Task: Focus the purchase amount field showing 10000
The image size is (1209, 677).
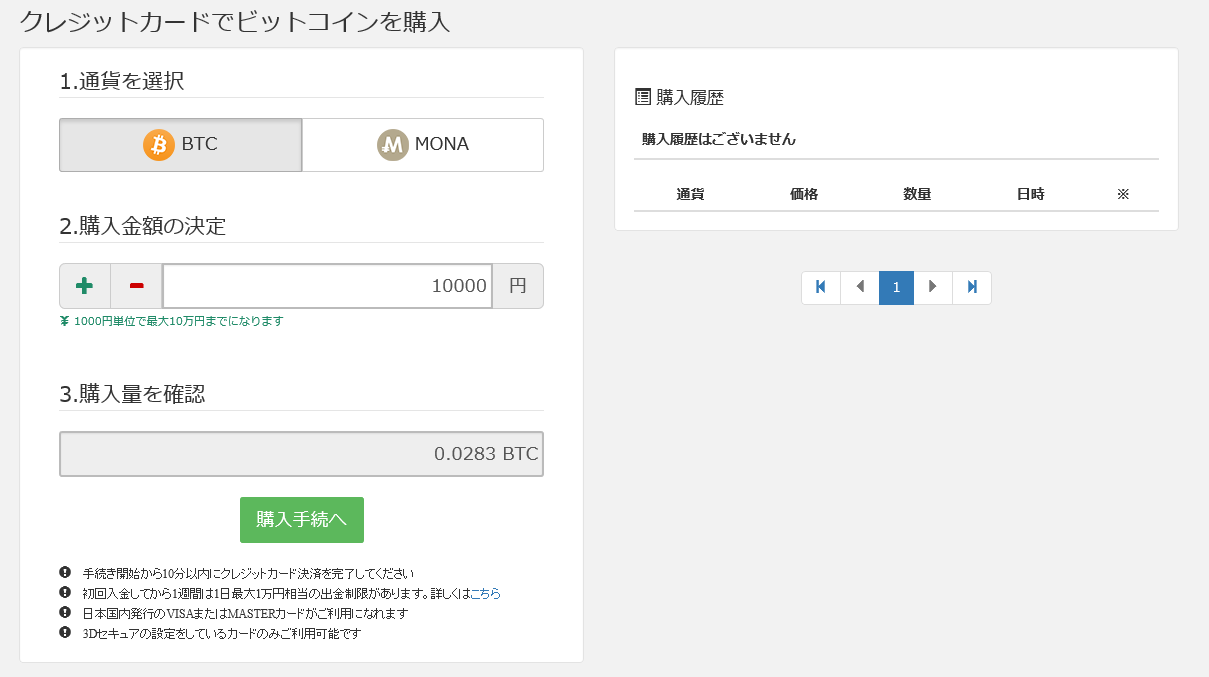Action: (327, 286)
